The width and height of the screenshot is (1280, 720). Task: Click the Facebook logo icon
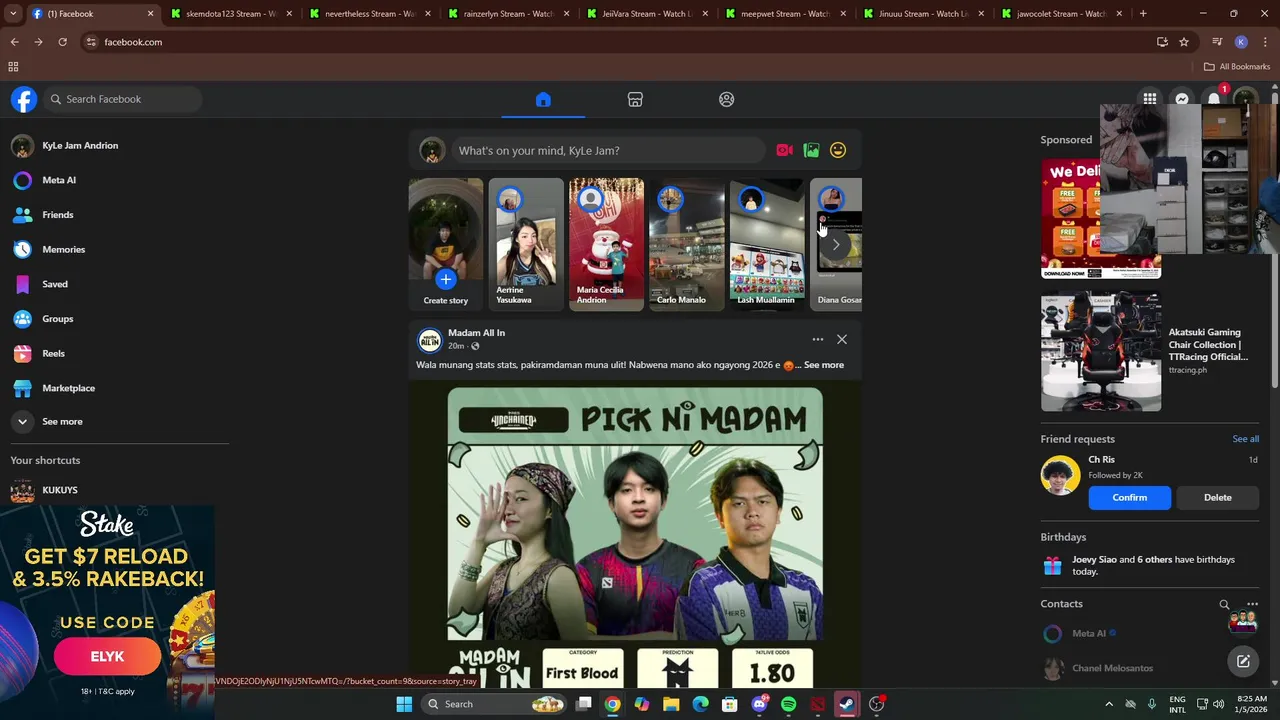pyautogui.click(x=24, y=99)
